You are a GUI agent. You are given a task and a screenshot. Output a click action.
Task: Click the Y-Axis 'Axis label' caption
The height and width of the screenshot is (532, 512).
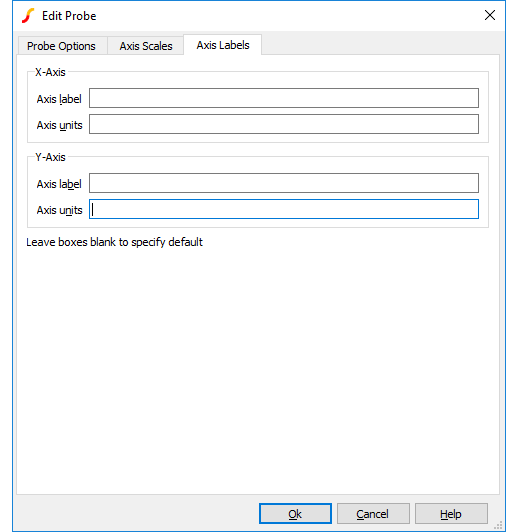(59, 184)
